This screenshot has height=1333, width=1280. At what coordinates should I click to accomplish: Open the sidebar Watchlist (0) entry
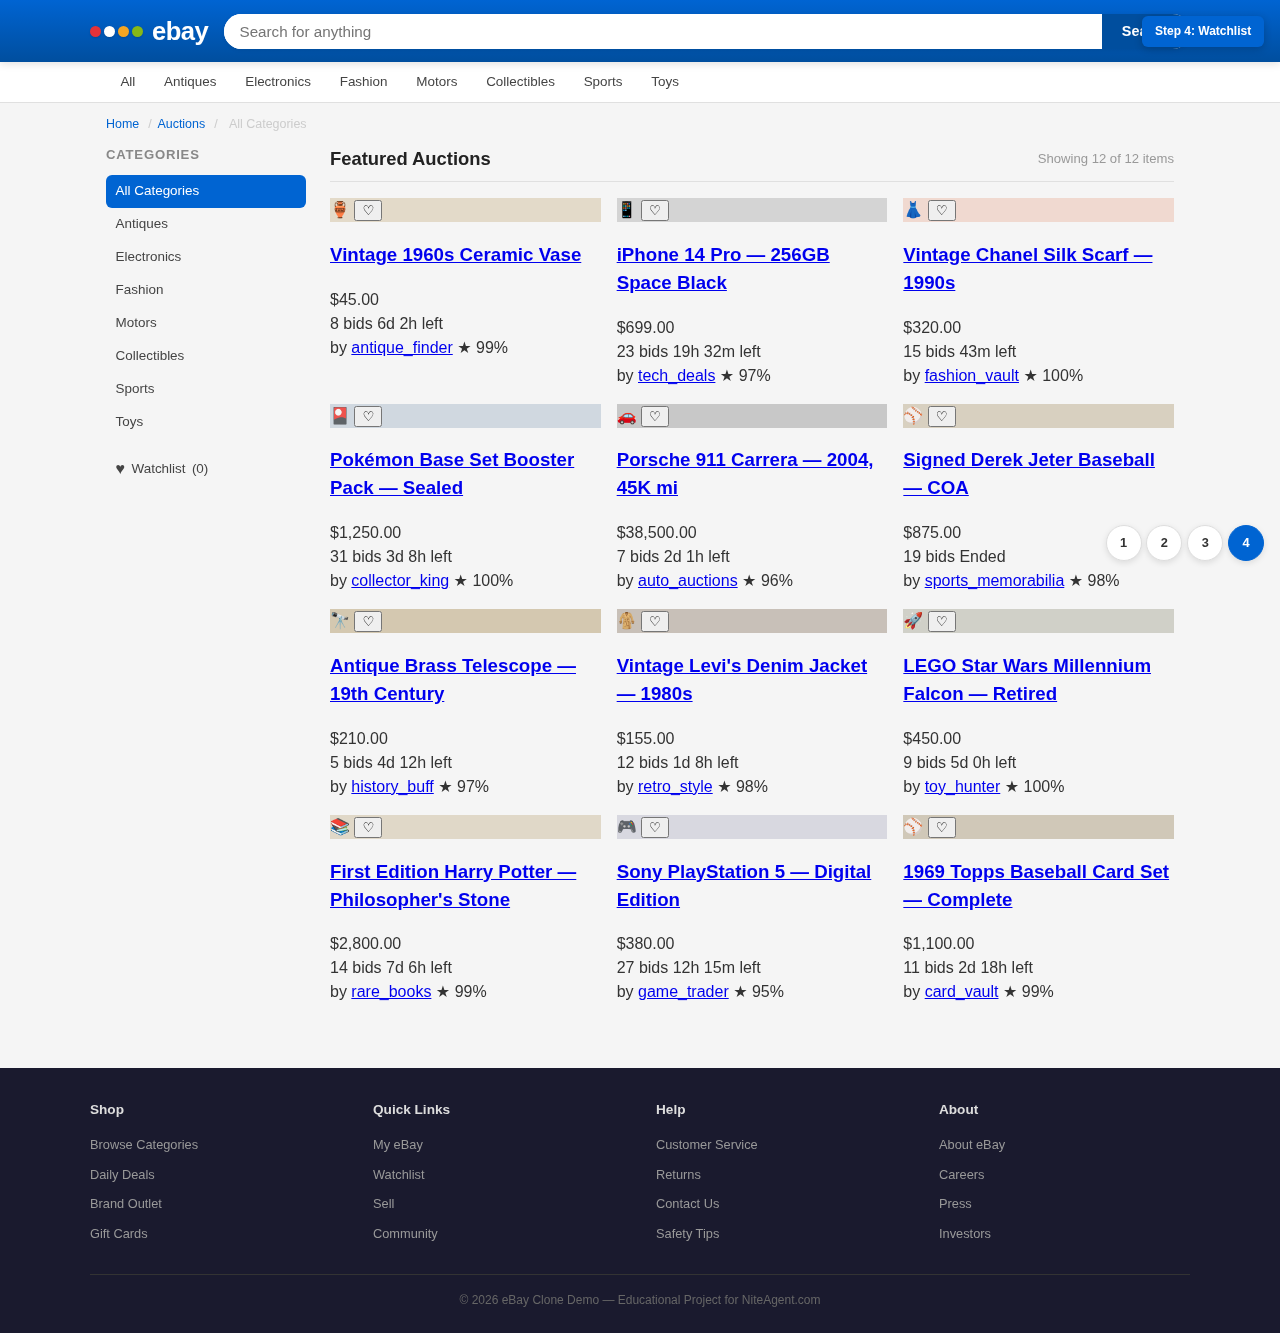tap(206, 468)
